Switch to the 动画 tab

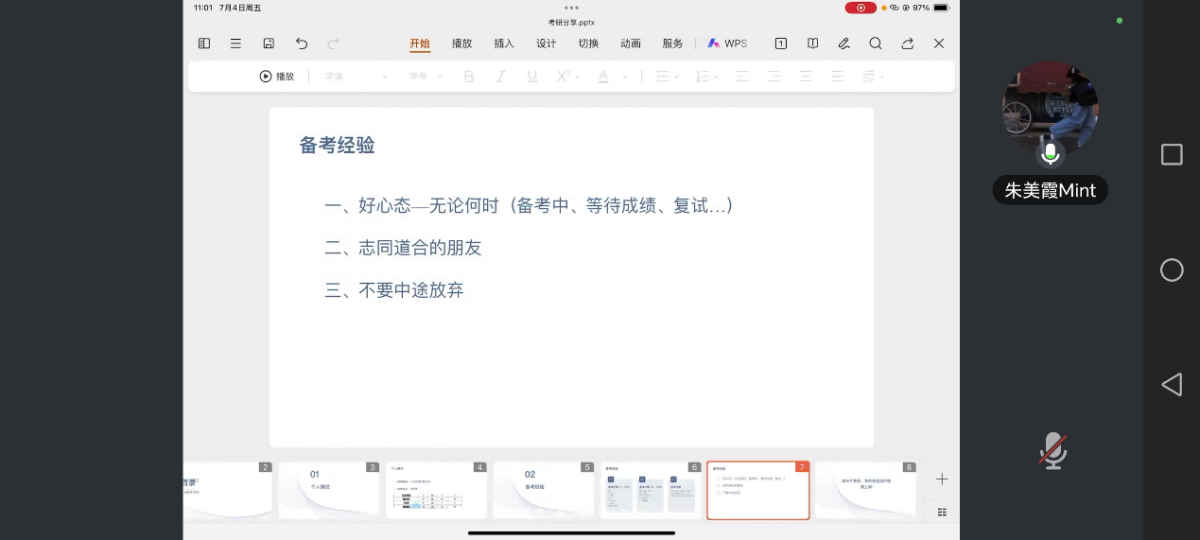[630, 44]
